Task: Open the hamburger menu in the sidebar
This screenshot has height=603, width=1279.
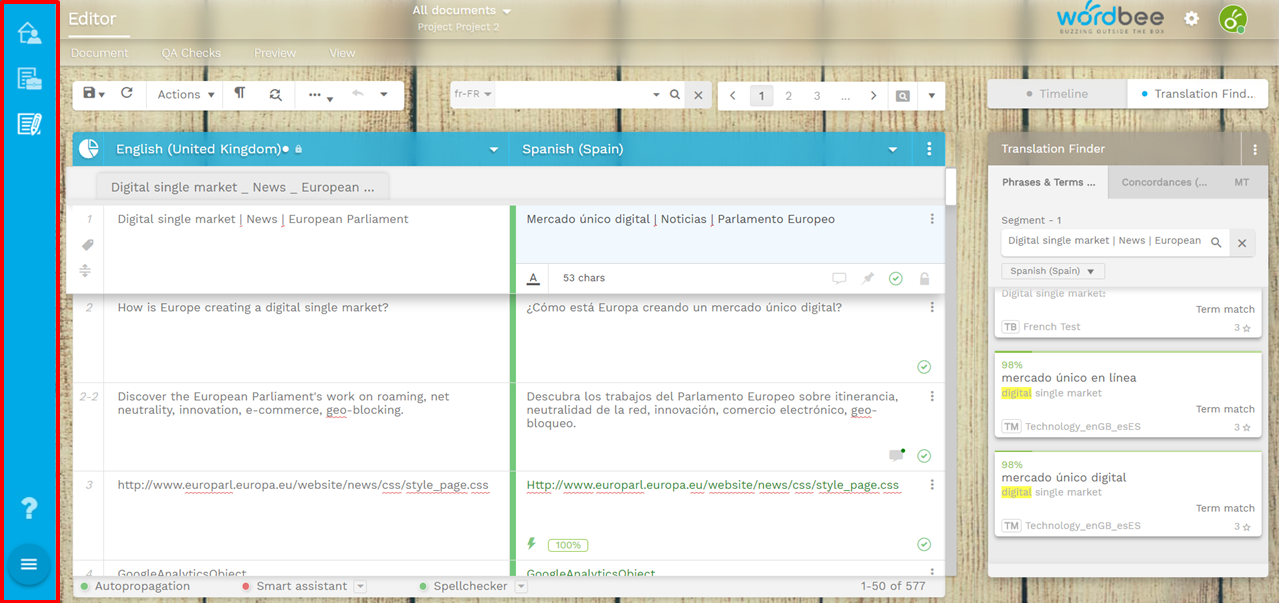Action: click(x=29, y=564)
